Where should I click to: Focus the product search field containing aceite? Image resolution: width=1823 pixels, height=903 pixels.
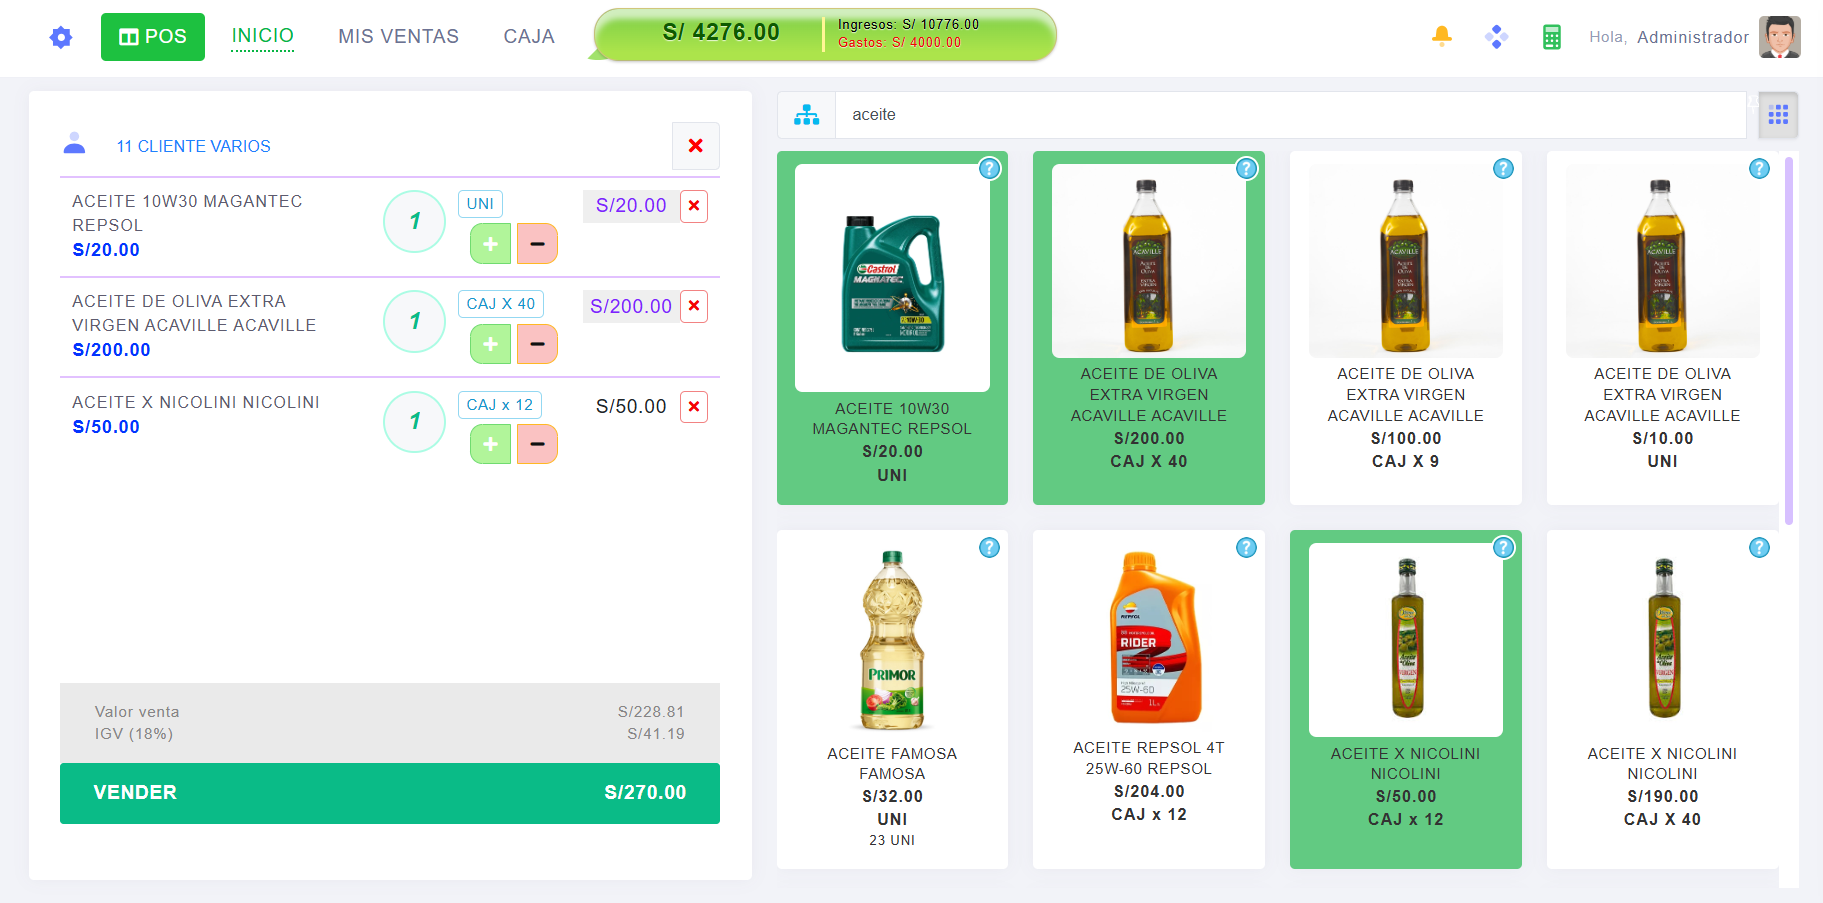(1290, 115)
